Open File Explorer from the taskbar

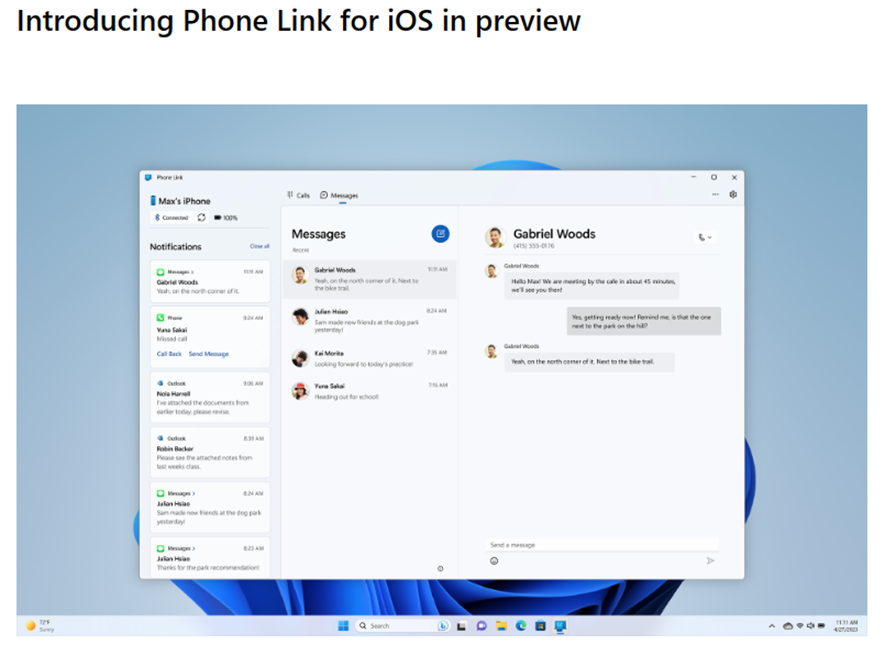pyautogui.click(x=501, y=626)
